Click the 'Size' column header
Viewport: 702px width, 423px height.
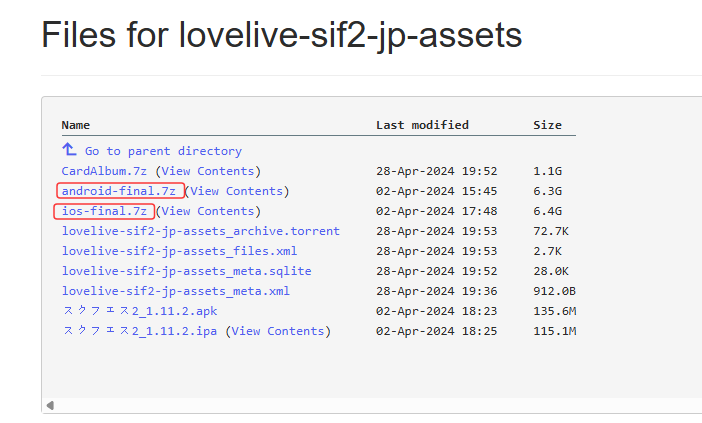(x=547, y=125)
